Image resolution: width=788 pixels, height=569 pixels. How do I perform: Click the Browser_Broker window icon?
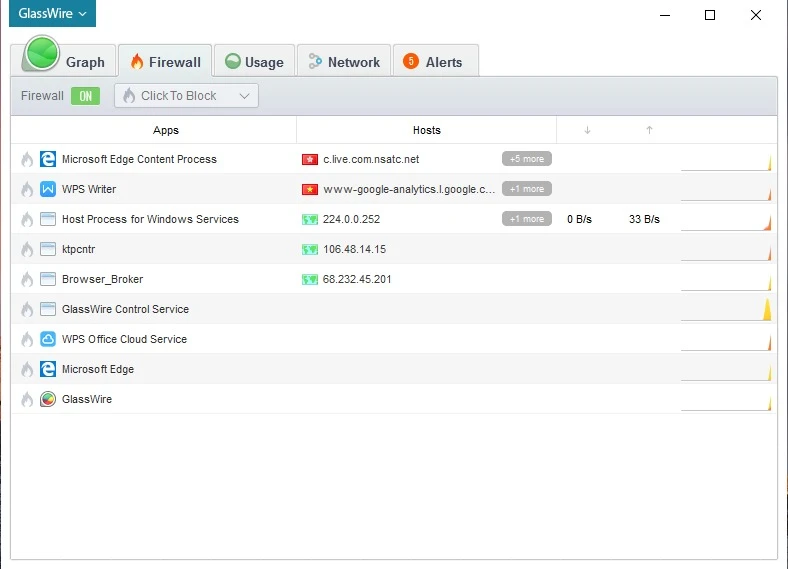point(47,279)
